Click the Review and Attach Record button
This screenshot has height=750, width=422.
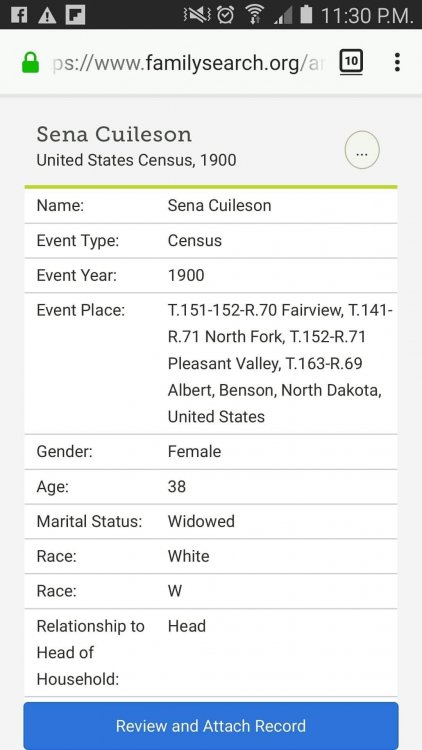coord(211,726)
